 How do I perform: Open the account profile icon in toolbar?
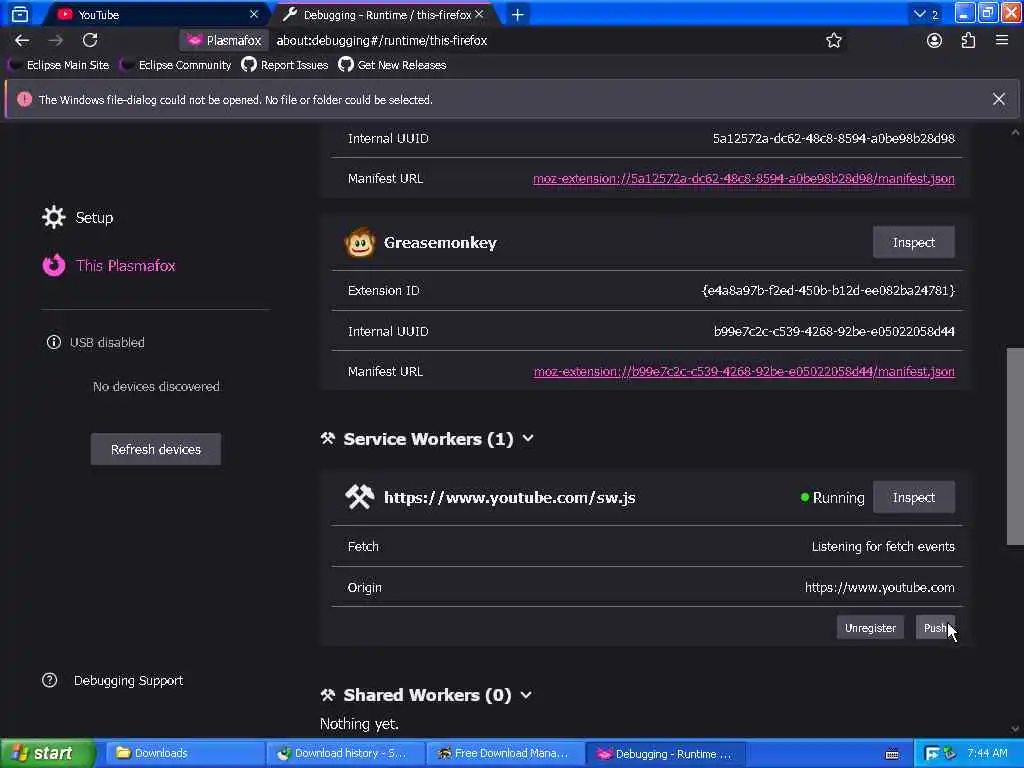point(935,40)
